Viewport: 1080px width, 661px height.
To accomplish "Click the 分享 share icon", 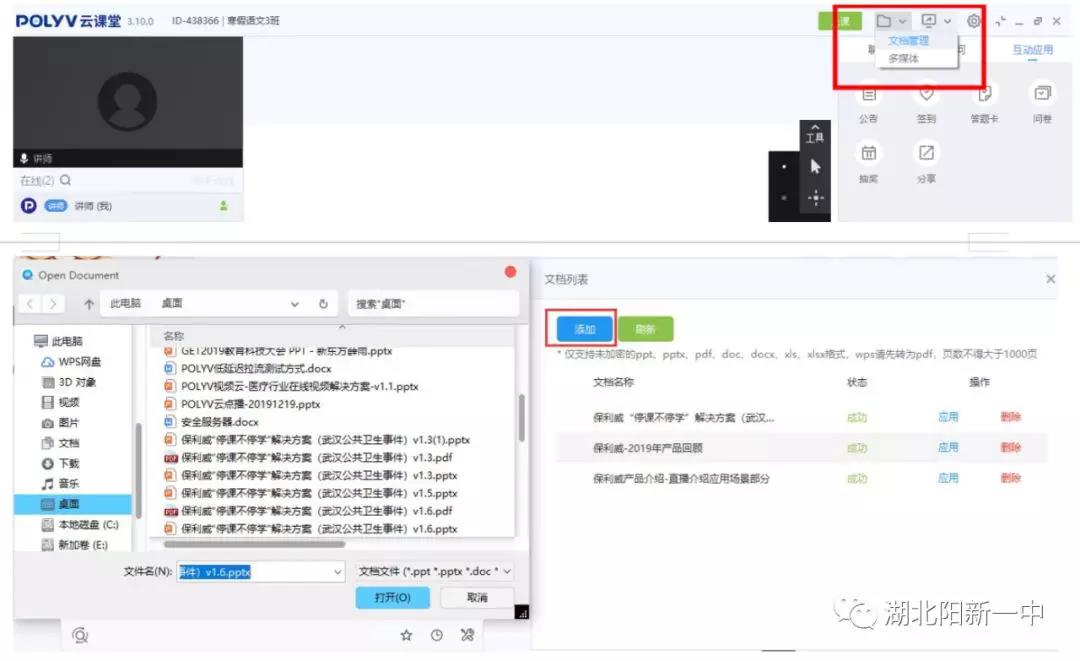I will [926, 154].
